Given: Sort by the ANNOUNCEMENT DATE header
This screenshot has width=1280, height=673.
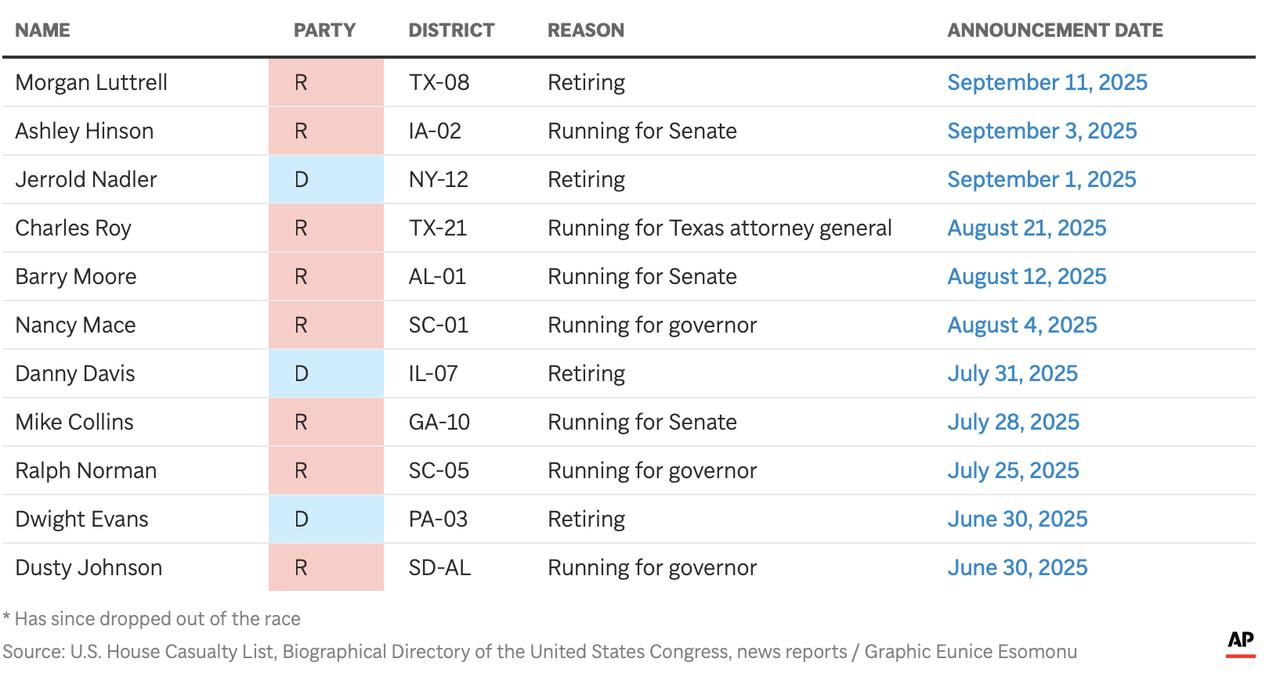Looking at the screenshot, I should pyautogui.click(x=1054, y=30).
